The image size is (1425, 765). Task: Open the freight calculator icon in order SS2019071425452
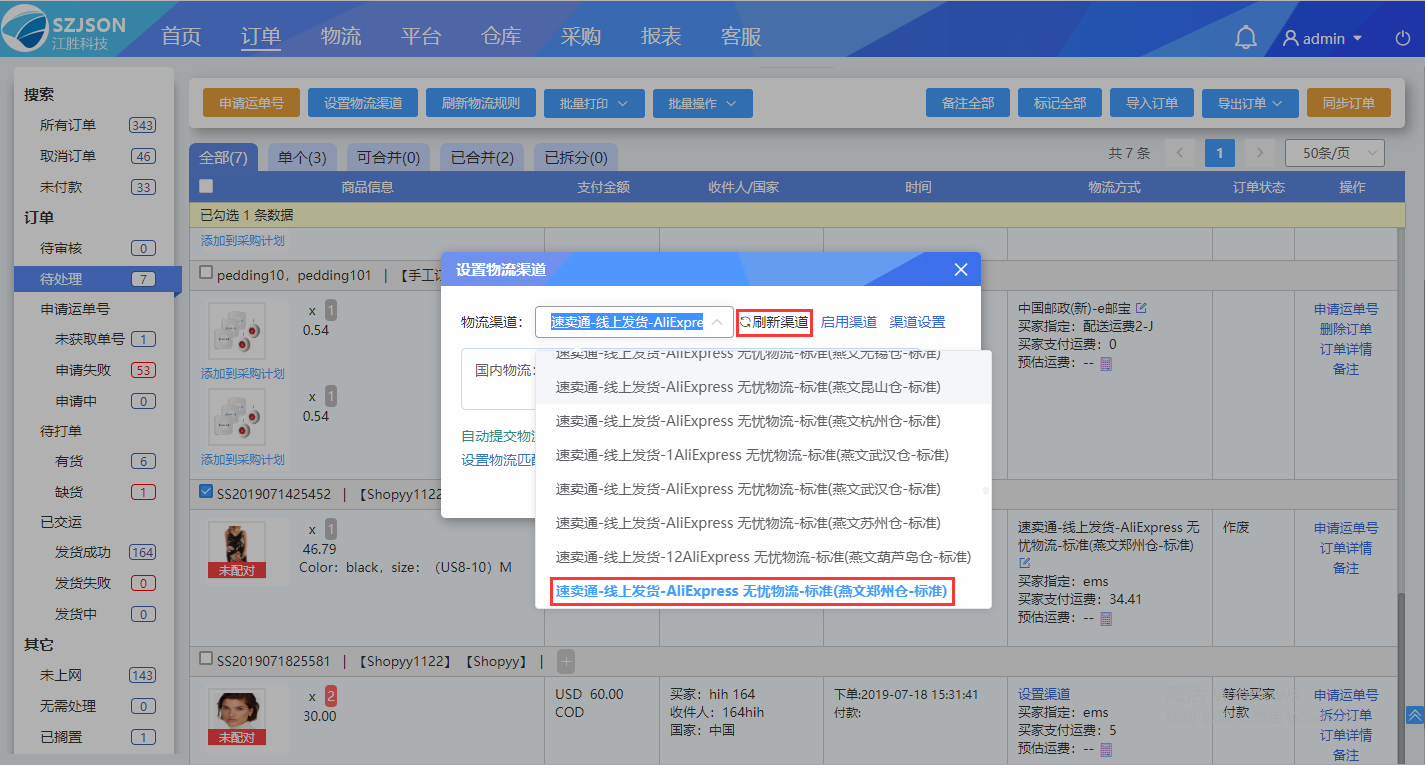coord(1106,619)
